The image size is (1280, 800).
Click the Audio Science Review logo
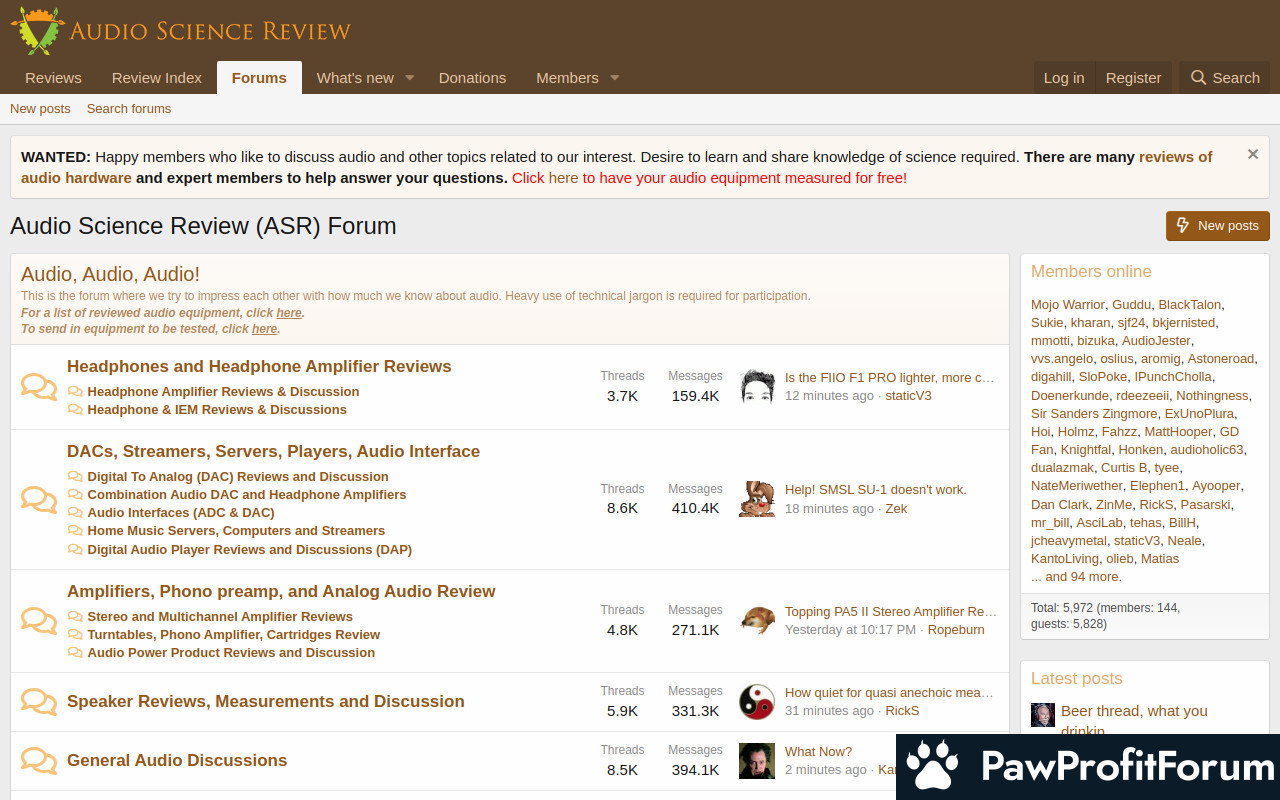point(180,30)
